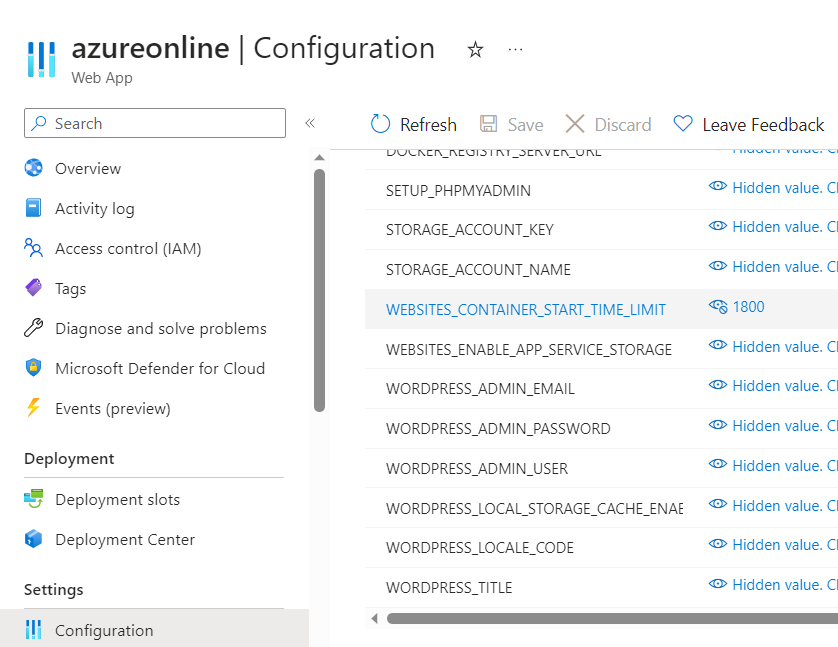This screenshot has width=838, height=647.
Task: Click the Discard label
Action: tap(623, 124)
